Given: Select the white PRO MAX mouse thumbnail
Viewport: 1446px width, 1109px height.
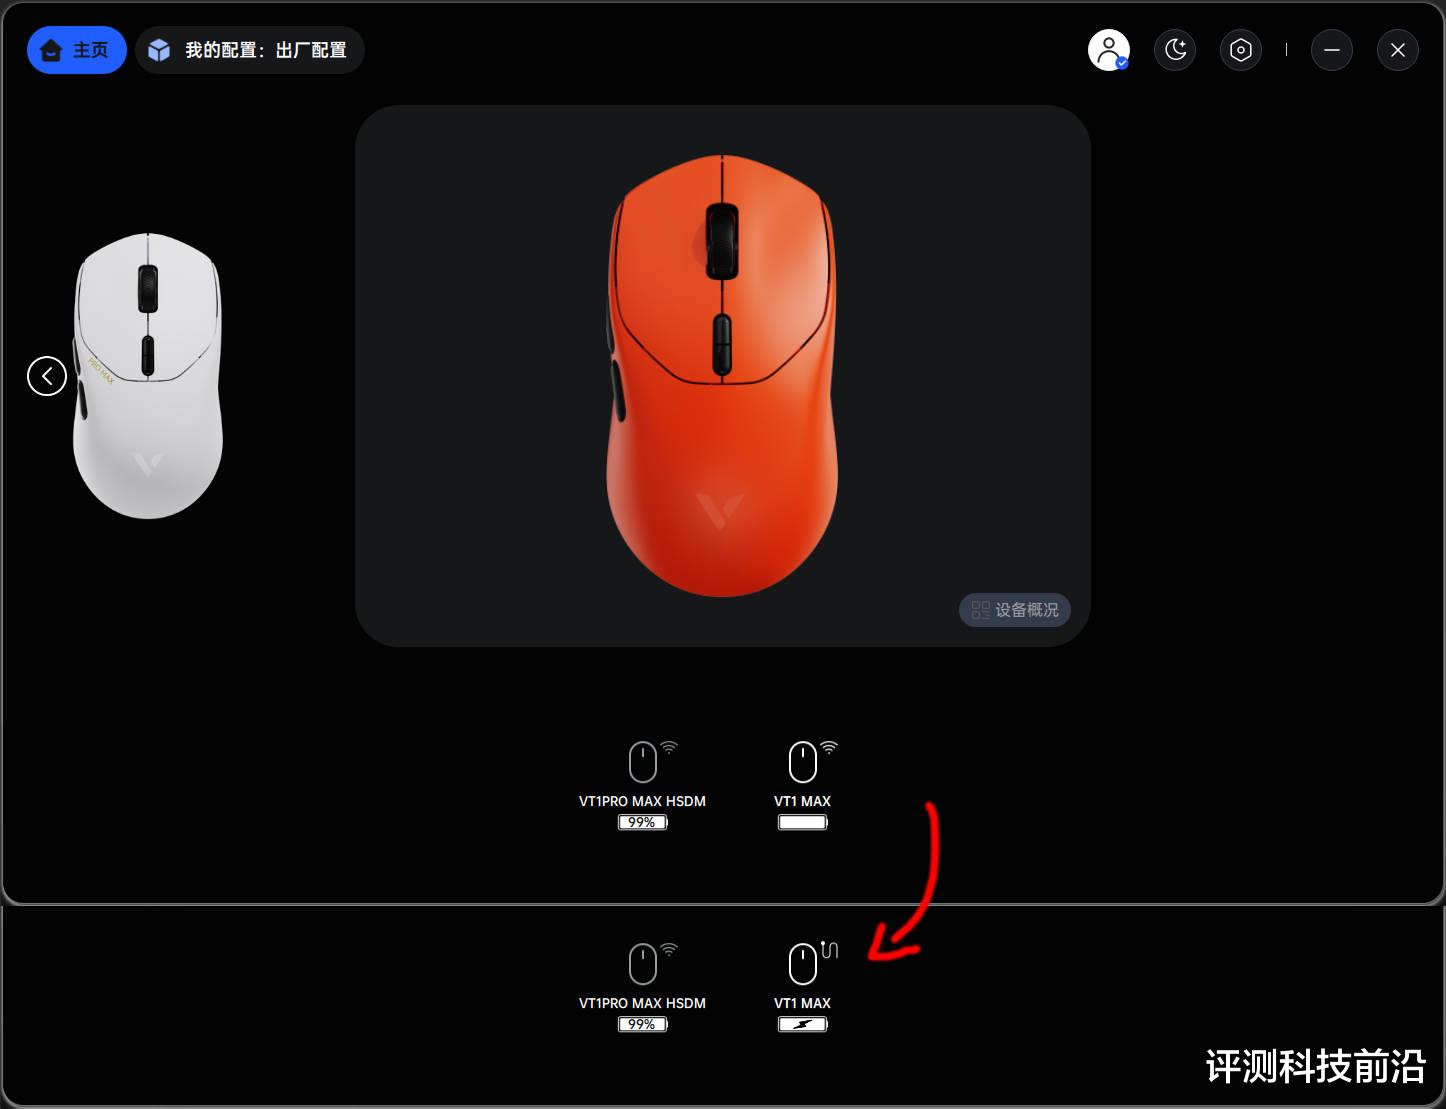Looking at the screenshot, I should (148, 376).
